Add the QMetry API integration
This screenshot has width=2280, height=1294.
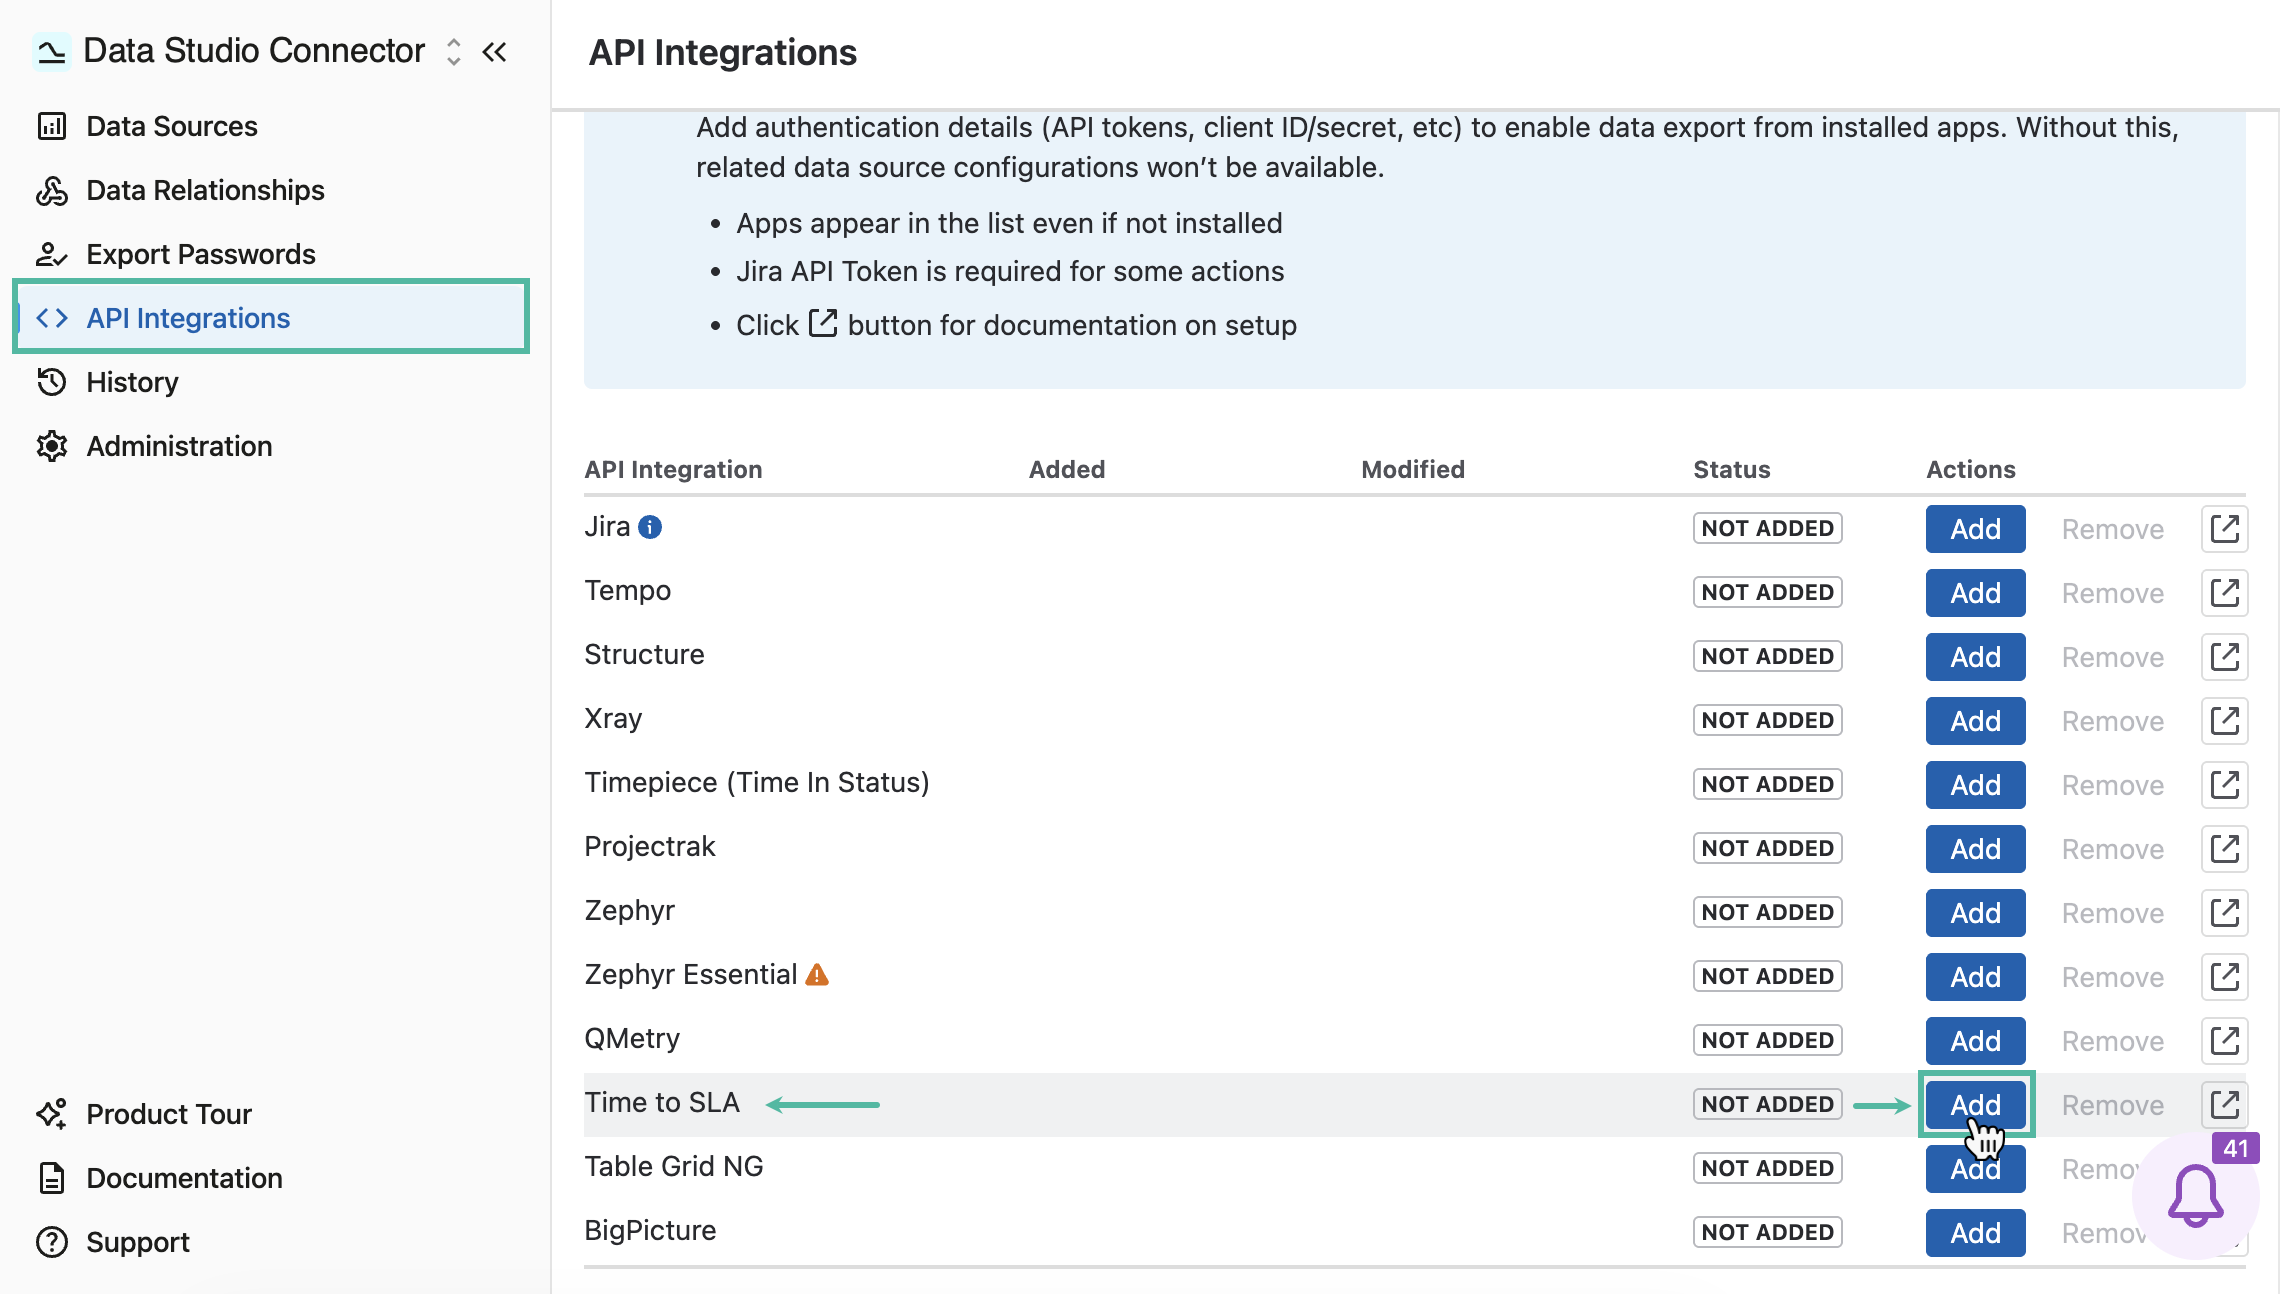pyautogui.click(x=1975, y=1041)
